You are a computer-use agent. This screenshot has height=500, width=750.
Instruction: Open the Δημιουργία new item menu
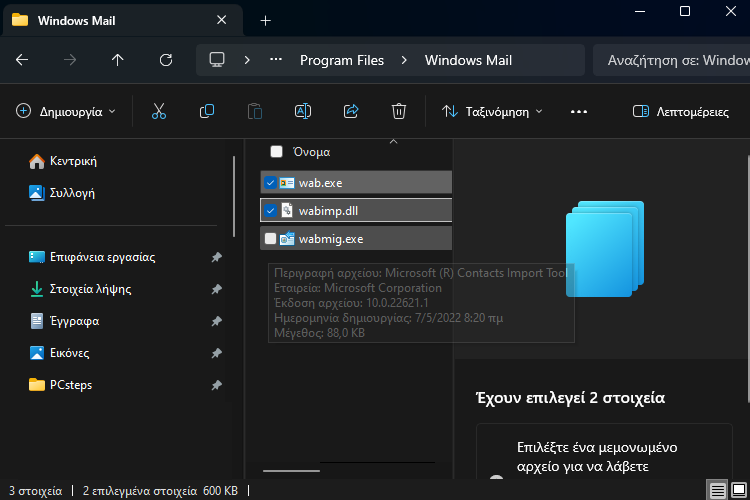click(66, 111)
